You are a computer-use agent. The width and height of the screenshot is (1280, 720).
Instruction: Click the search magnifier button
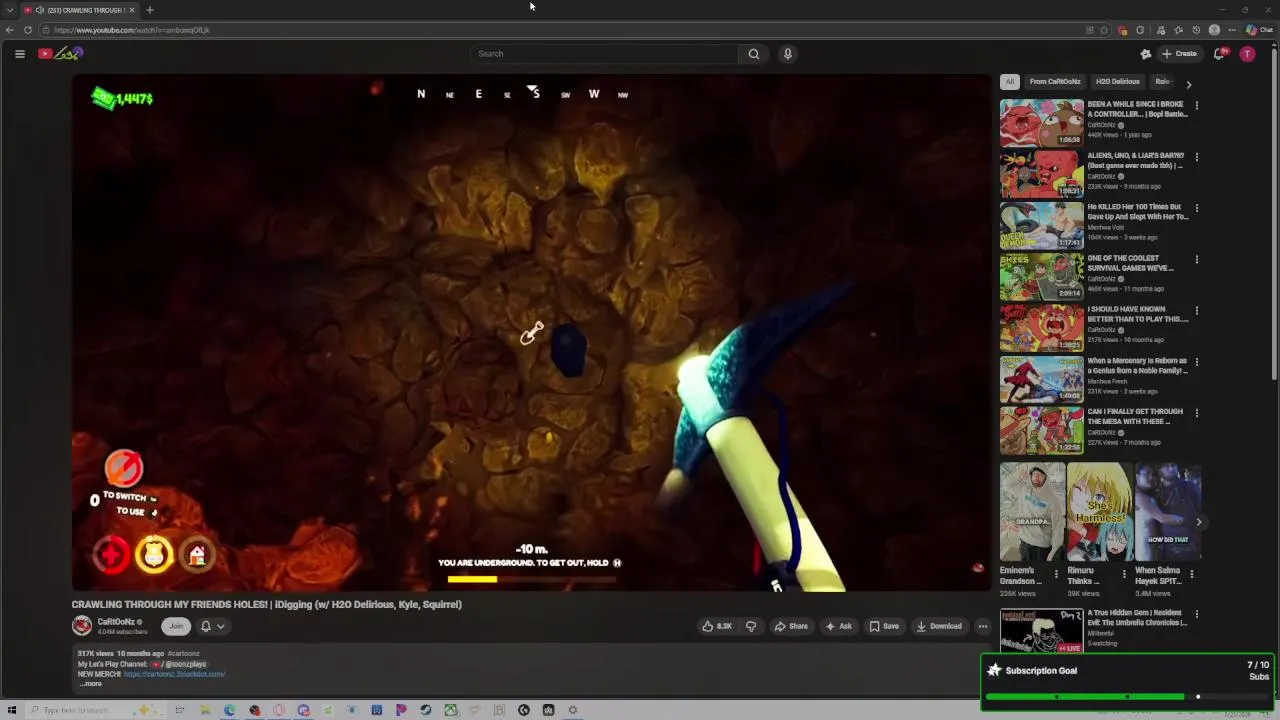click(754, 54)
